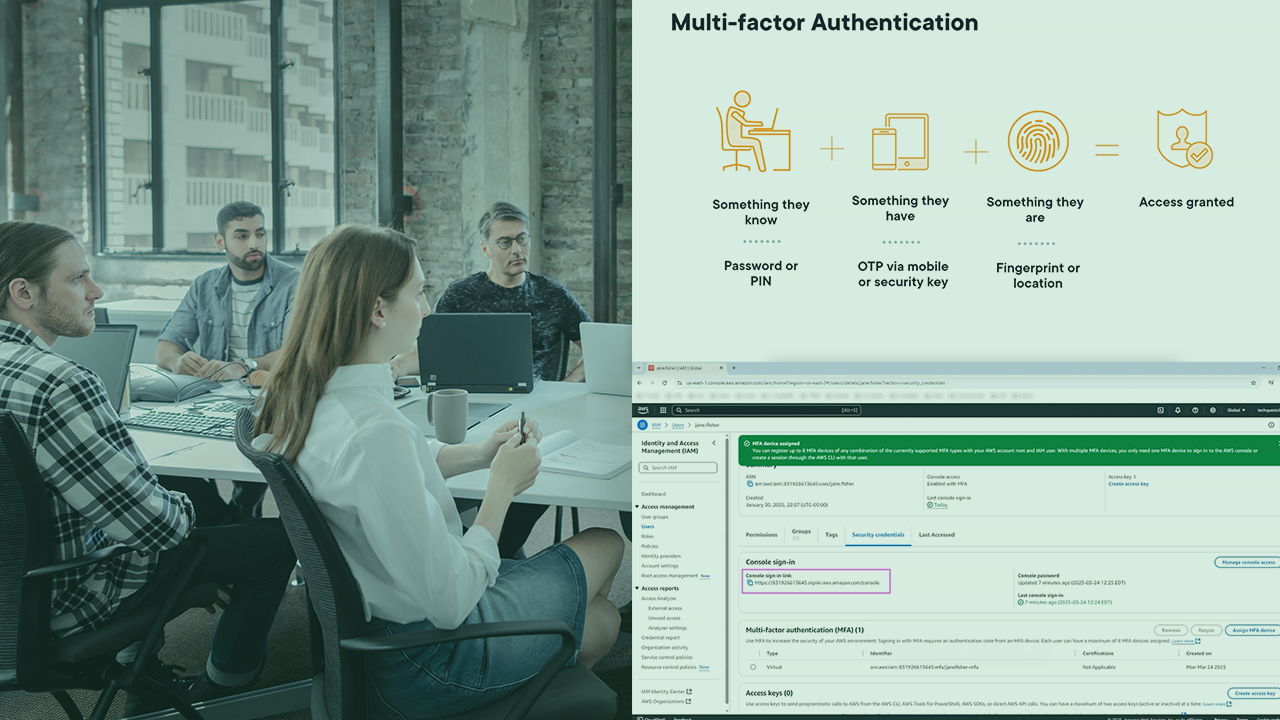1280x720 pixels.
Task: Launch CloudShell from the header icon
Action: 1160,410
